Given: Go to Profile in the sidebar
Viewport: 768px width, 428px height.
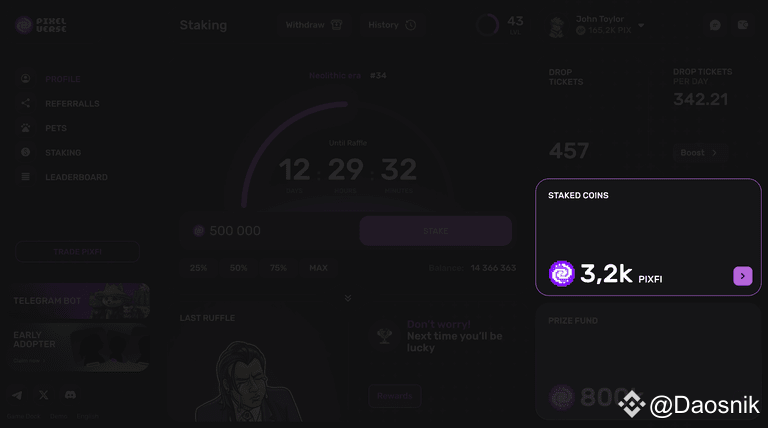Looking at the screenshot, I should [63, 79].
